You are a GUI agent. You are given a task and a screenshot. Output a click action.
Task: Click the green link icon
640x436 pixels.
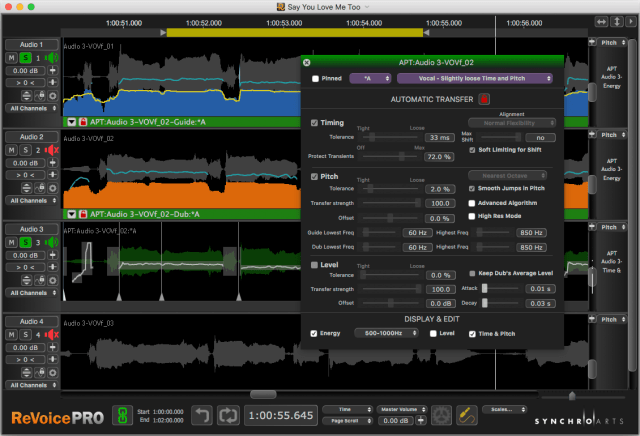click(x=122, y=416)
